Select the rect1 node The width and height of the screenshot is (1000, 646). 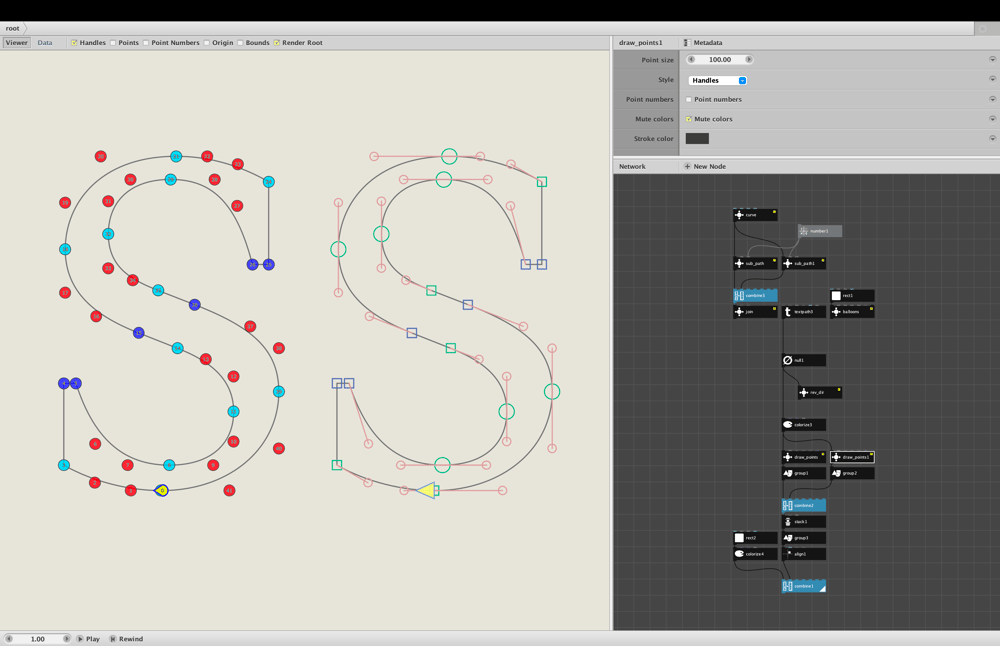point(852,295)
